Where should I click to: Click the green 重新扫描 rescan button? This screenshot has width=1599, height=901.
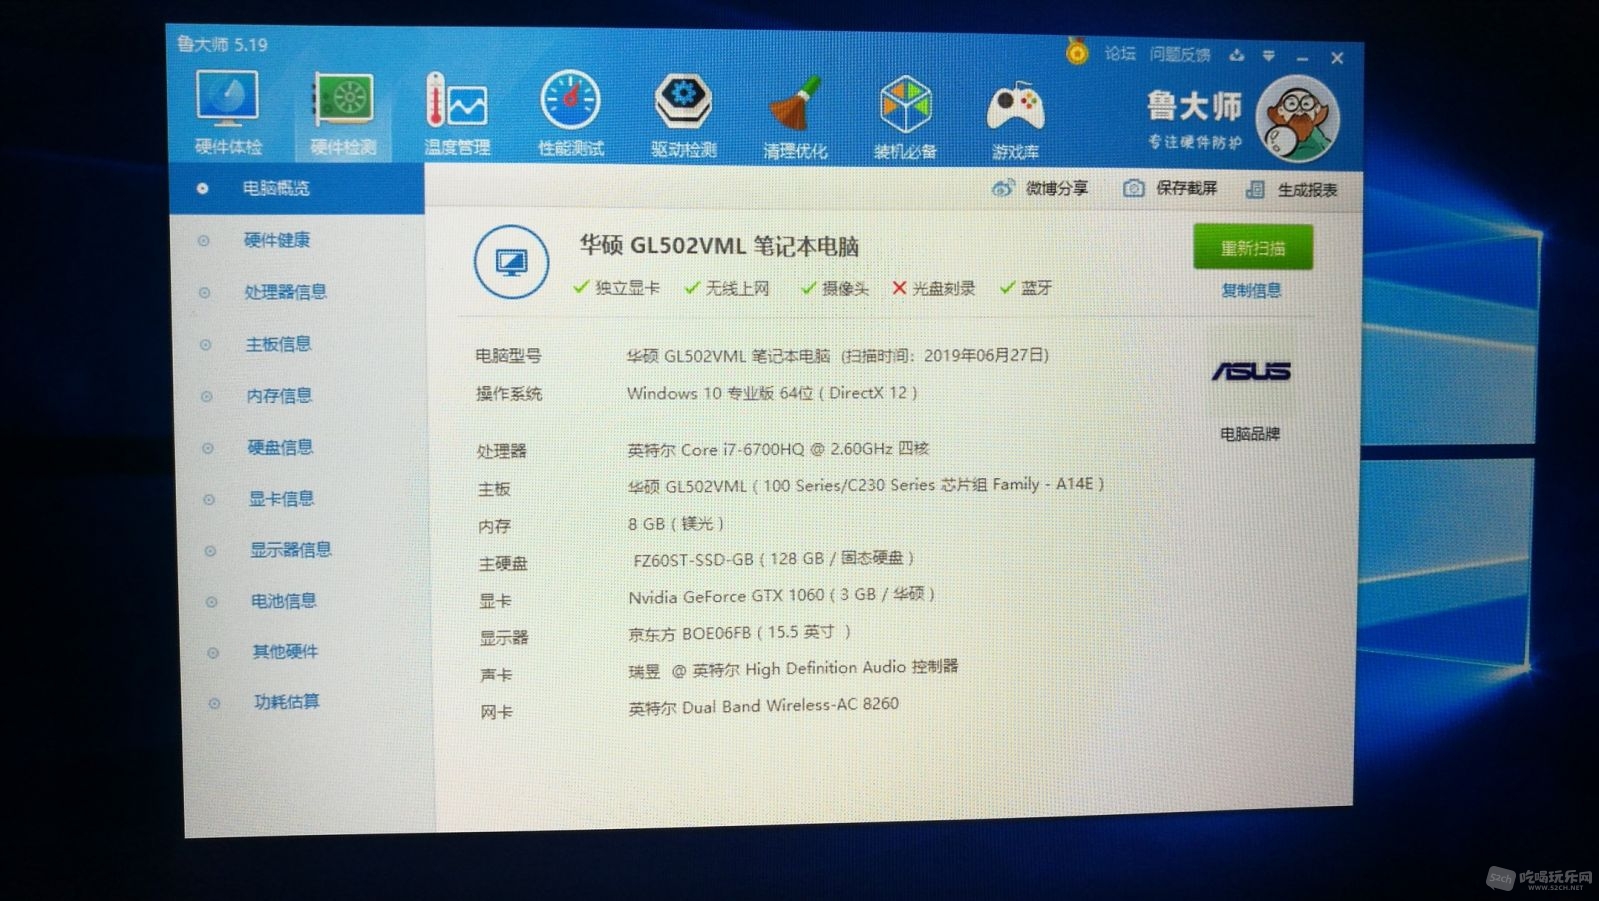1253,247
